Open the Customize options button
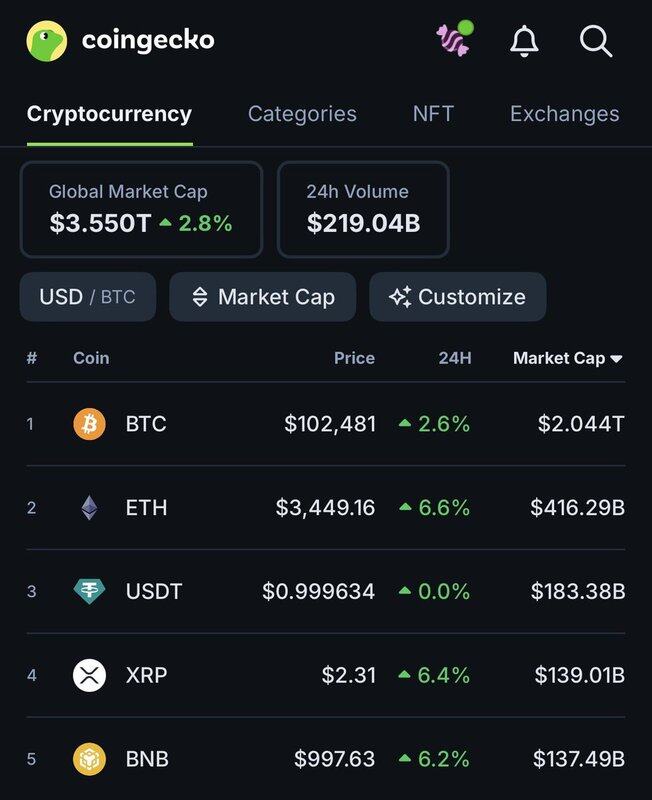Image resolution: width=652 pixels, height=800 pixels. pyautogui.click(x=458, y=297)
